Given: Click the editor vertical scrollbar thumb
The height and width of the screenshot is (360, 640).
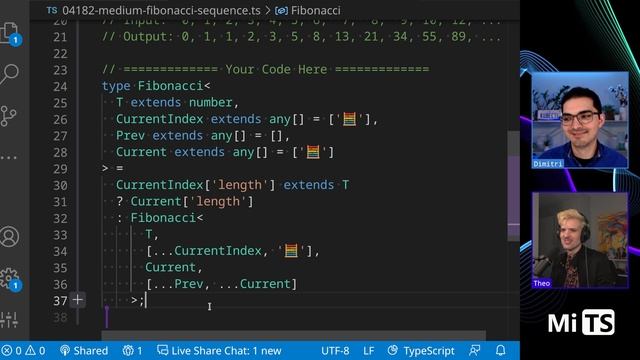Looking at the screenshot, I should point(513,186).
